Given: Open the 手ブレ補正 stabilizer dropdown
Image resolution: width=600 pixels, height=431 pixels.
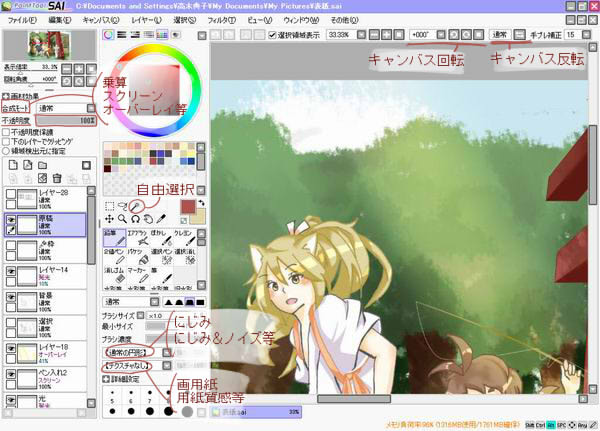Looking at the screenshot, I should (x=586, y=35).
